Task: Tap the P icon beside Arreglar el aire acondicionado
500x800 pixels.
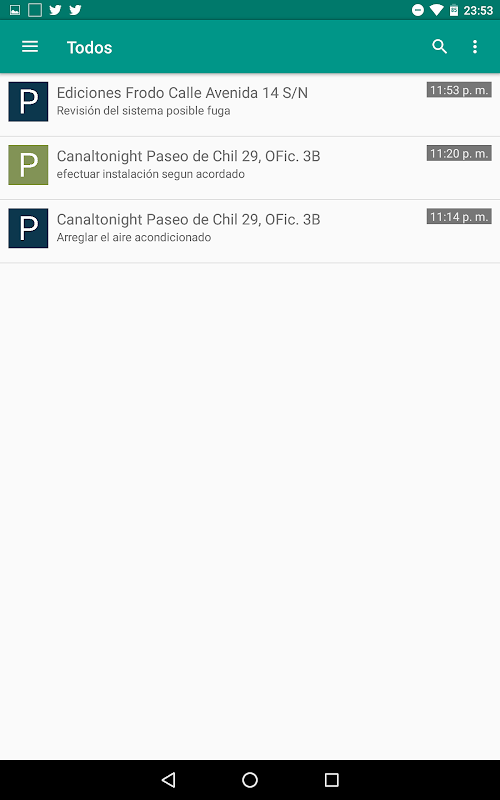Action: point(28,228)
